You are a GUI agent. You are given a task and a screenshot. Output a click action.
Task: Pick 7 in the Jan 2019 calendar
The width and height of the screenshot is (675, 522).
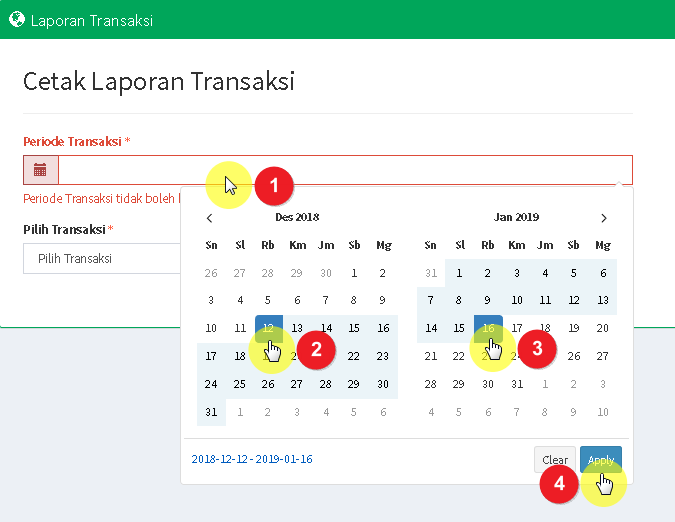click(x=430, y=300)
